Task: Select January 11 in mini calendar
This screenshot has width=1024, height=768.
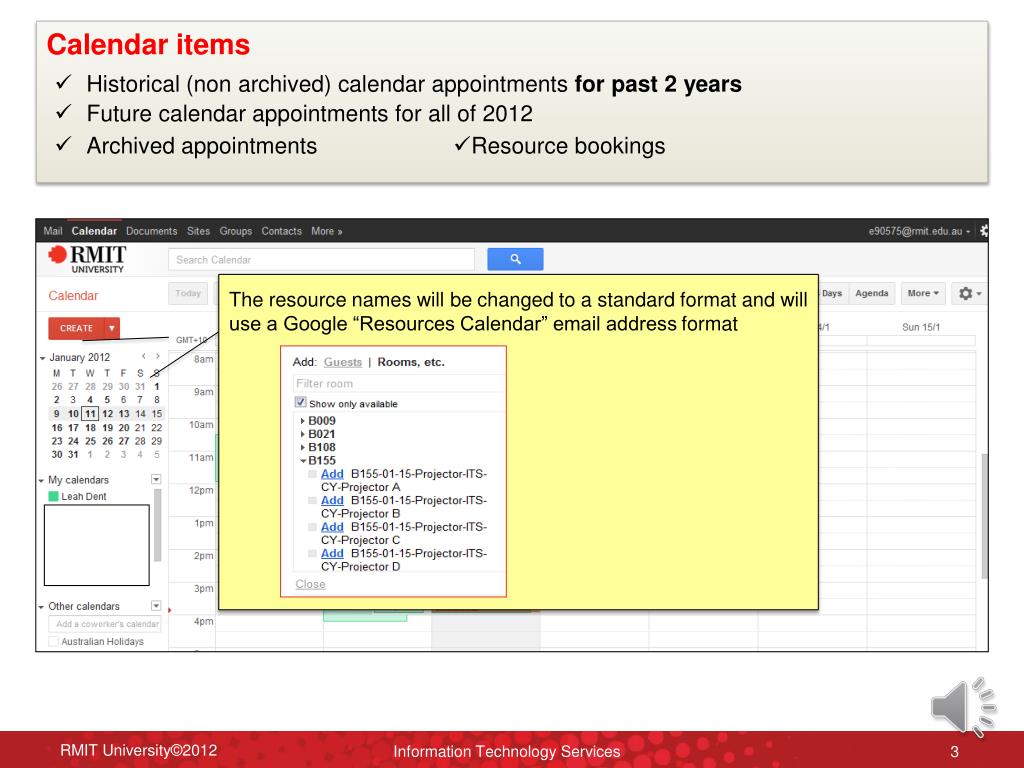Action: point(90,413)
